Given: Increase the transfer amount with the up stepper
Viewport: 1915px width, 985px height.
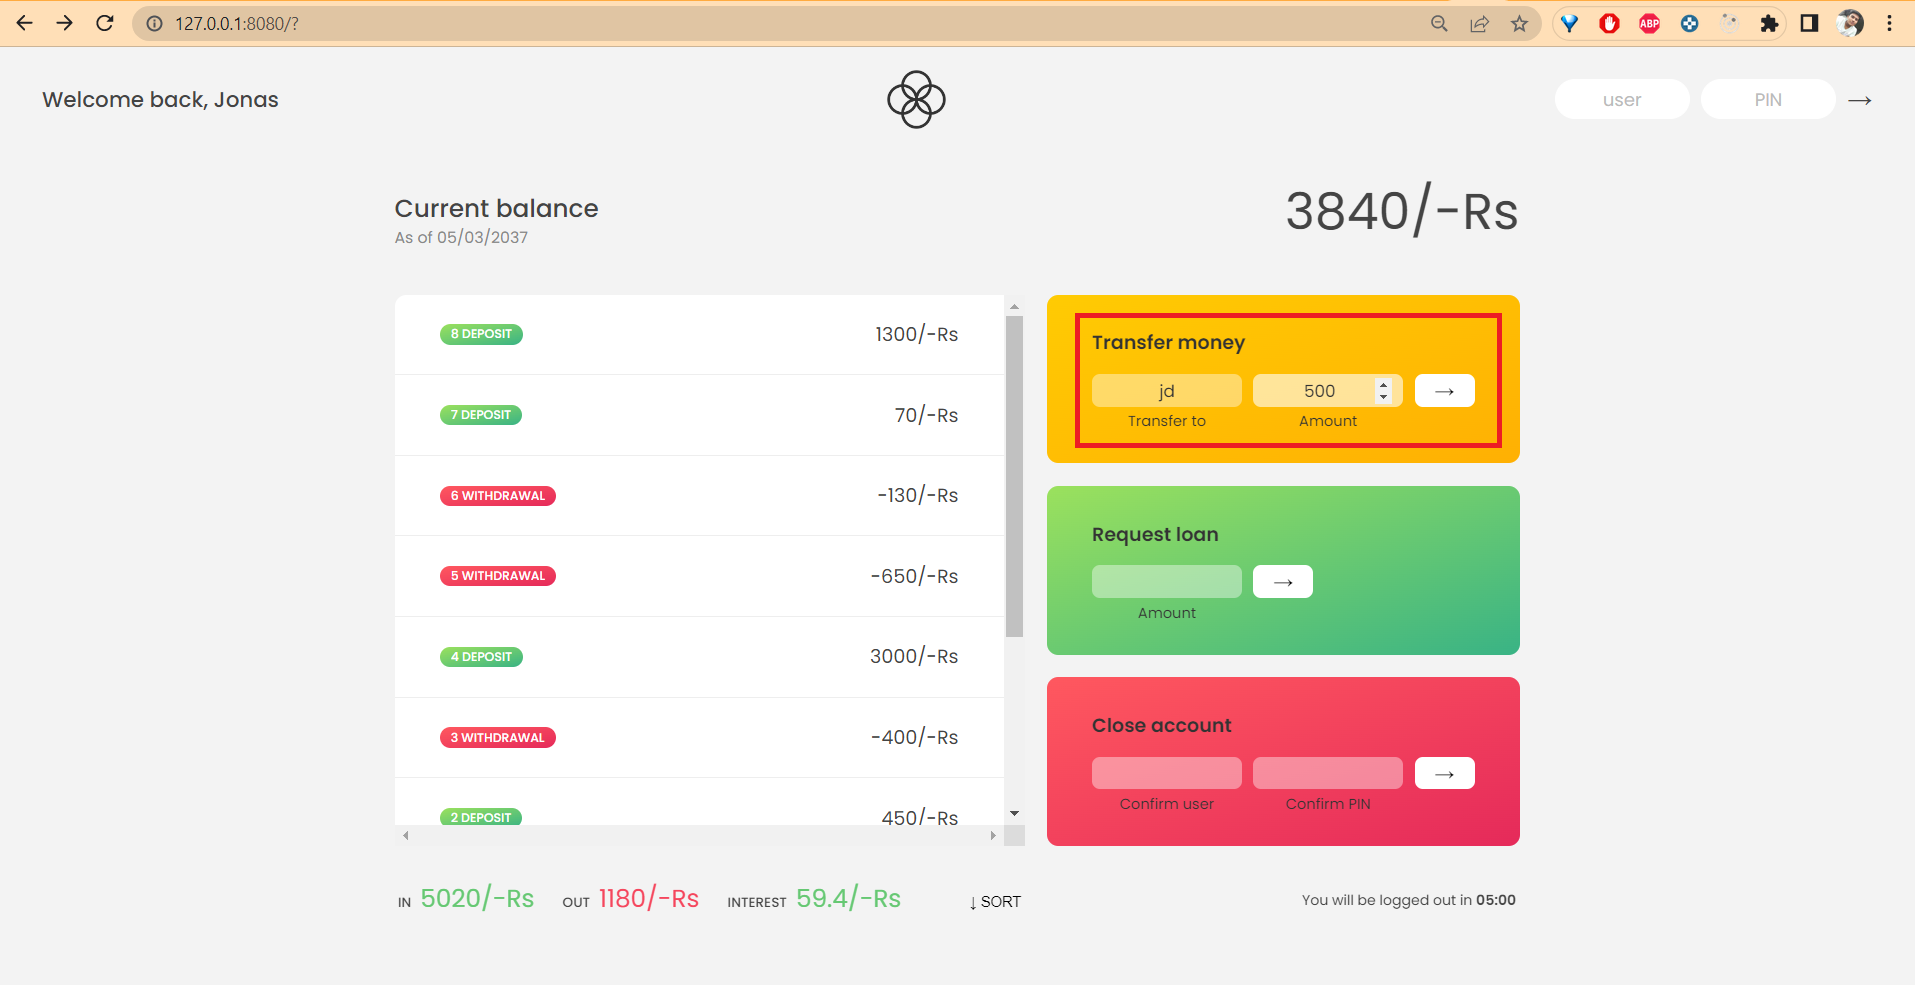Looking at the screenshot, I should [x=1383, y=384].
